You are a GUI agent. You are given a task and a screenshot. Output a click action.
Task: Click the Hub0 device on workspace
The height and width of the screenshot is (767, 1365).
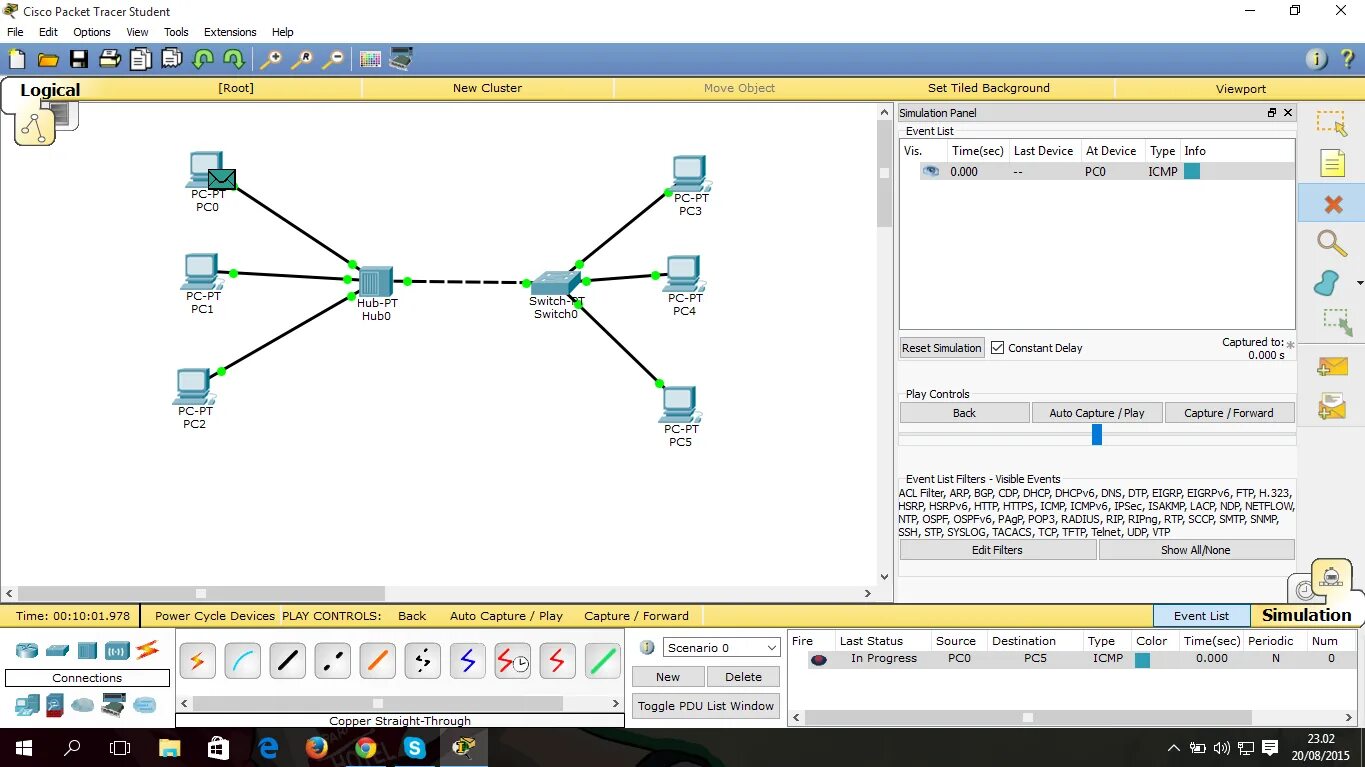click(376, 282)
